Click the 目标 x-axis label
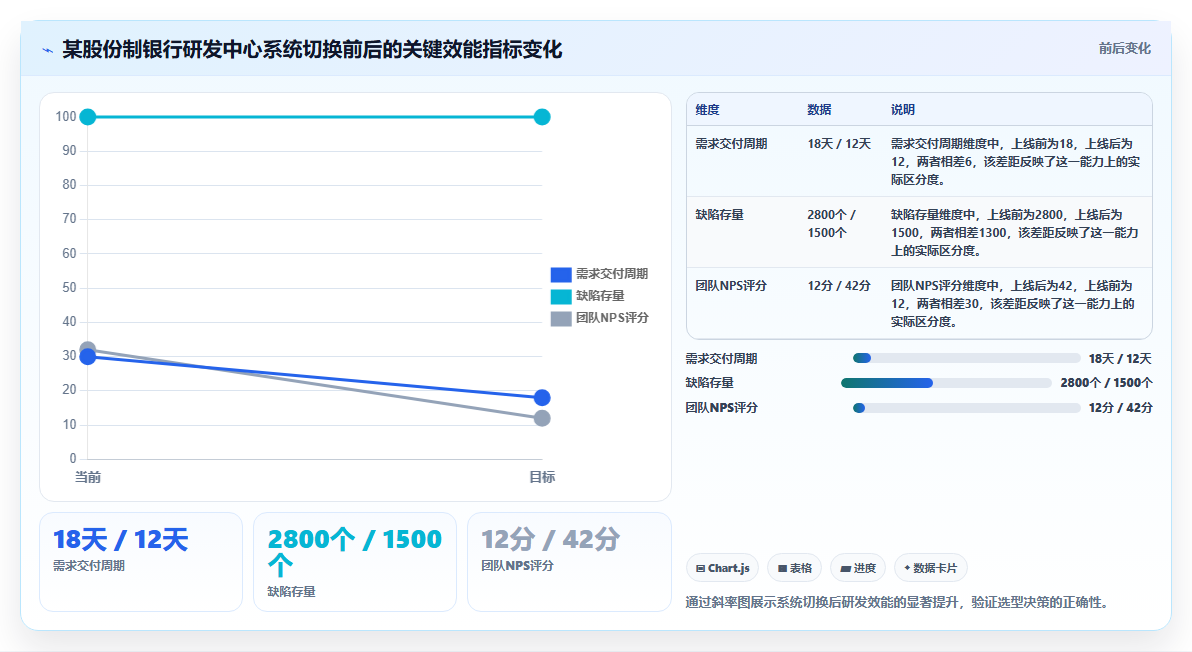 click(x=542, y=477)
